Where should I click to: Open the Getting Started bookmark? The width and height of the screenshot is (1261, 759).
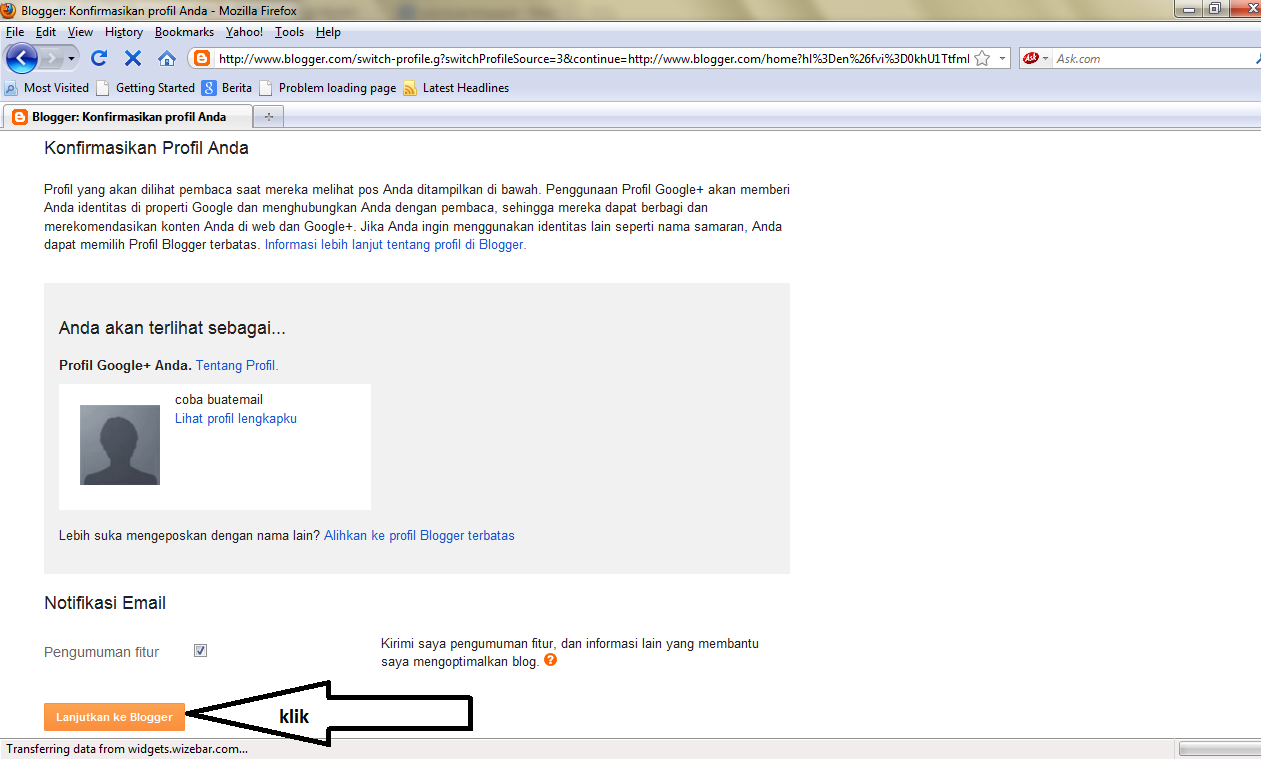146,88
